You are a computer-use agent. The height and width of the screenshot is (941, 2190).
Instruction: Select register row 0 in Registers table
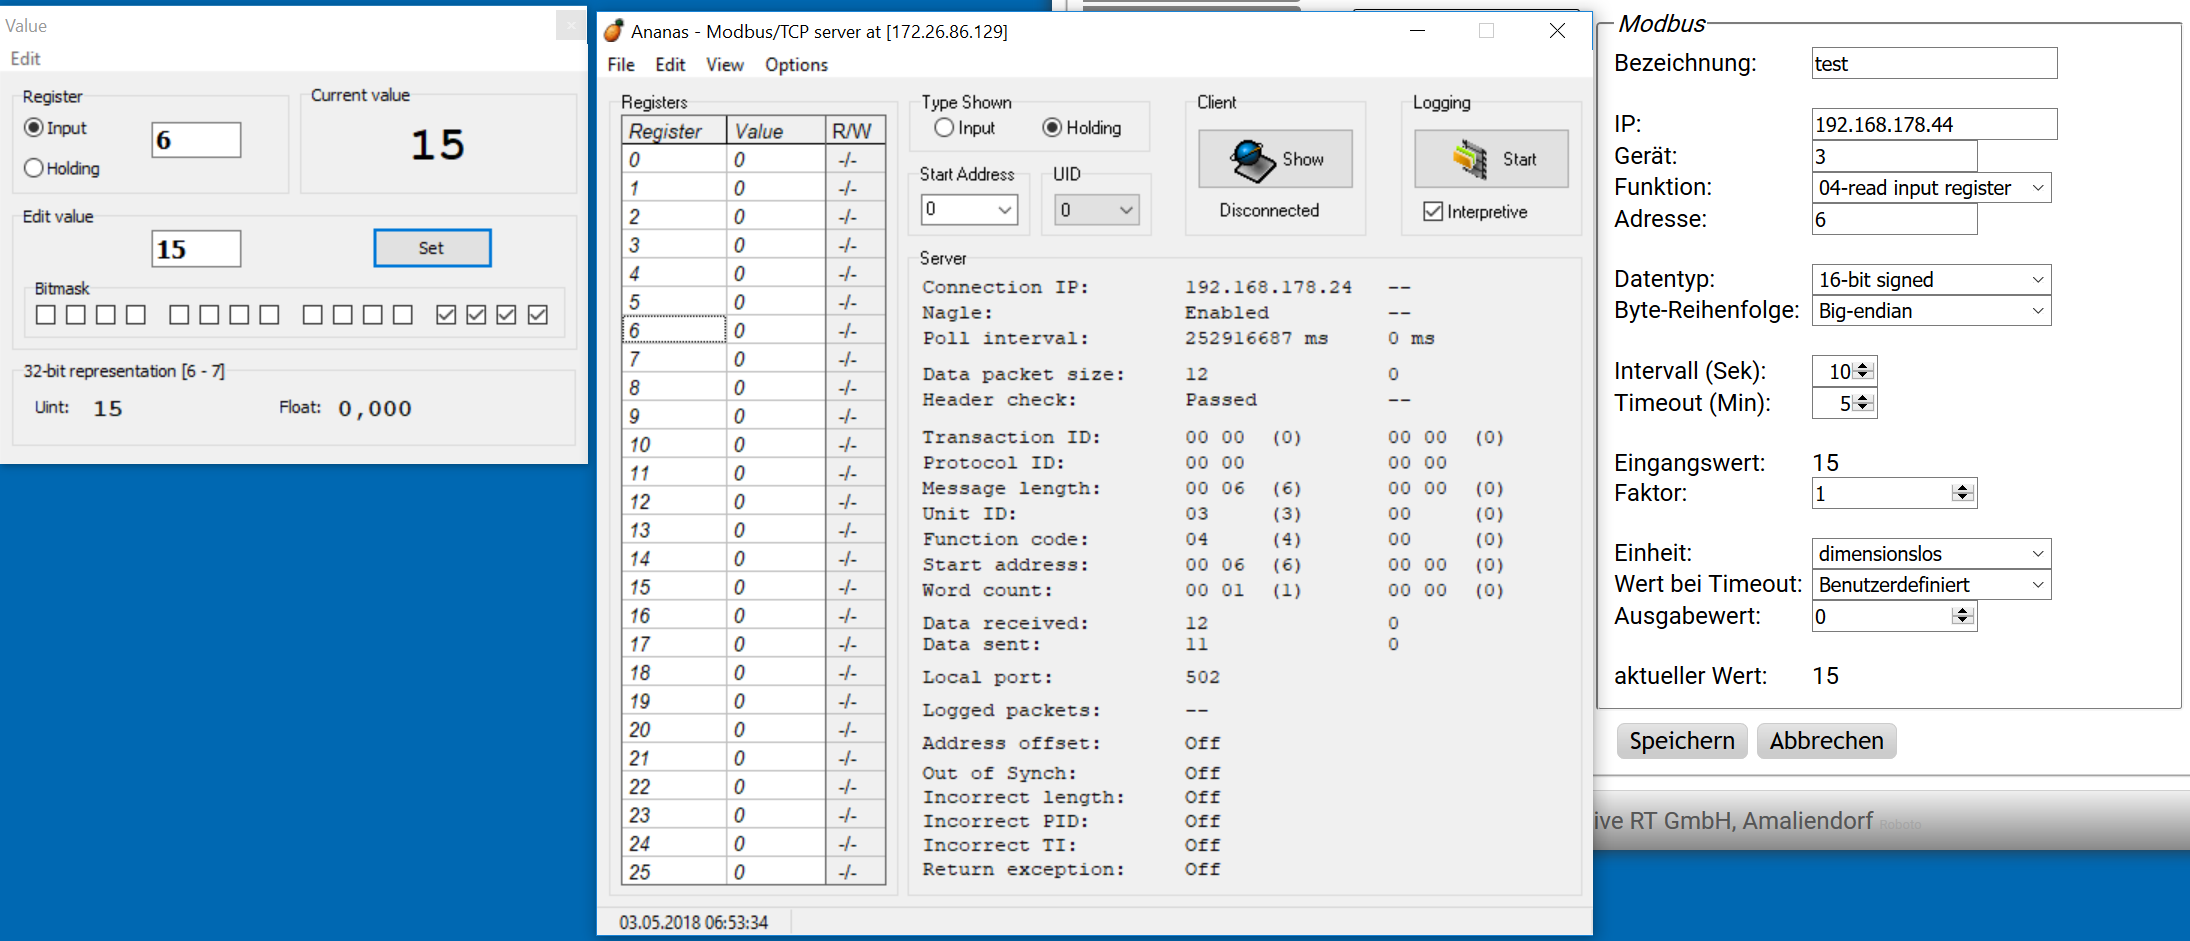point(674,159)
